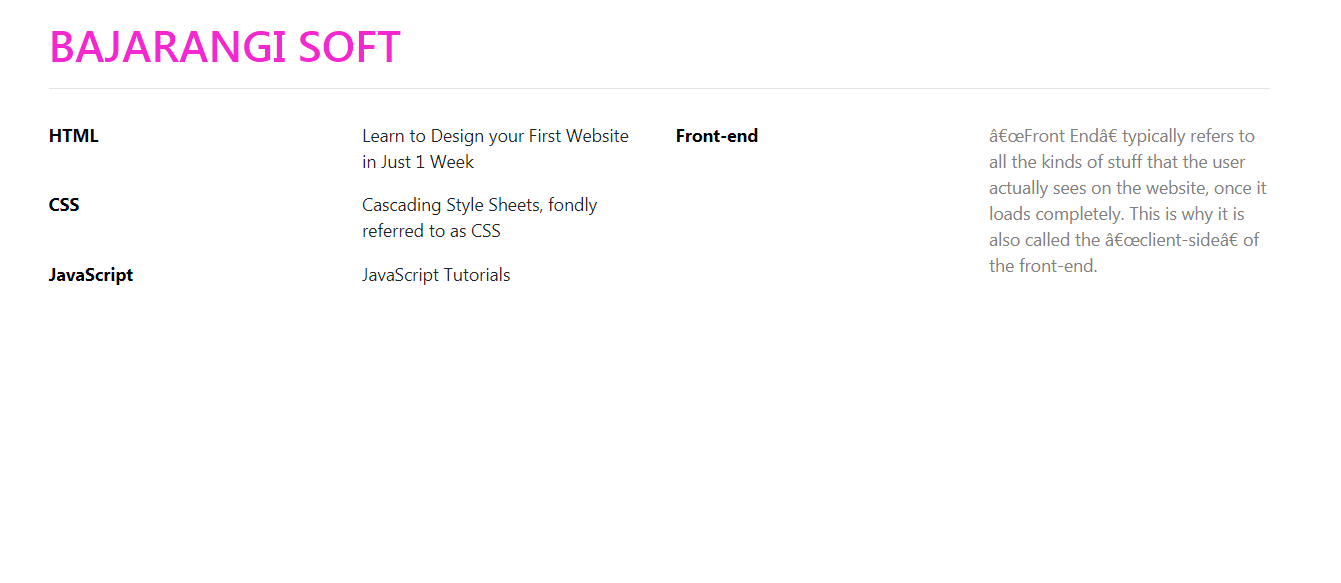This screenshot has height=583, width=1341.
Task: Click the 'also called the client-side' line
Action: coord(1124,240)
